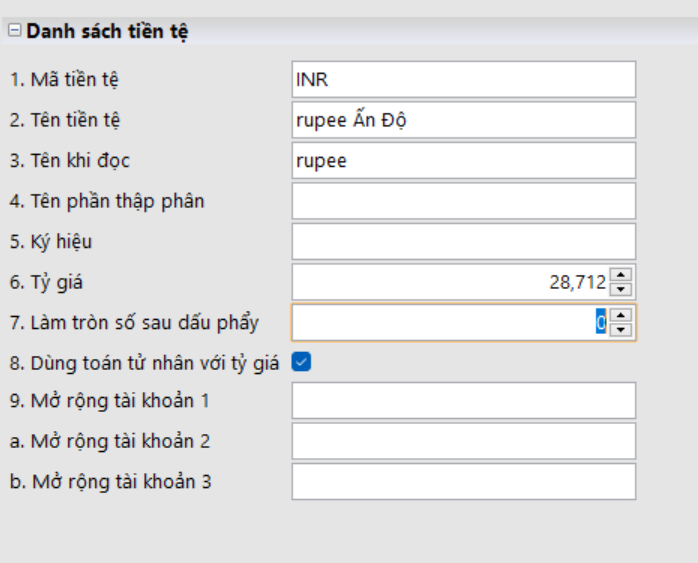Uncheck Dùng toán tử nhân với tỷ giá

pos(301,362)
